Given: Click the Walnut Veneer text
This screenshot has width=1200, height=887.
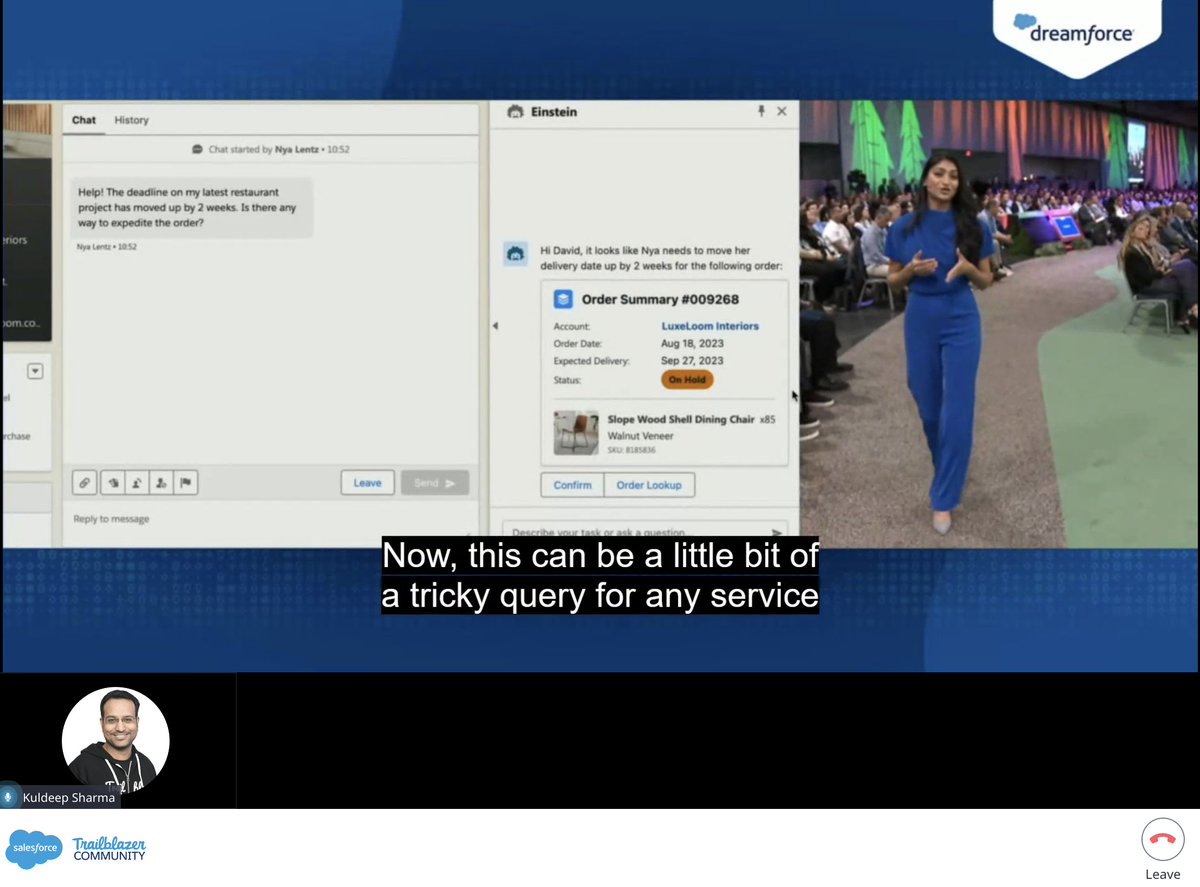Looking at the screenshot, I should coord(641,436).
